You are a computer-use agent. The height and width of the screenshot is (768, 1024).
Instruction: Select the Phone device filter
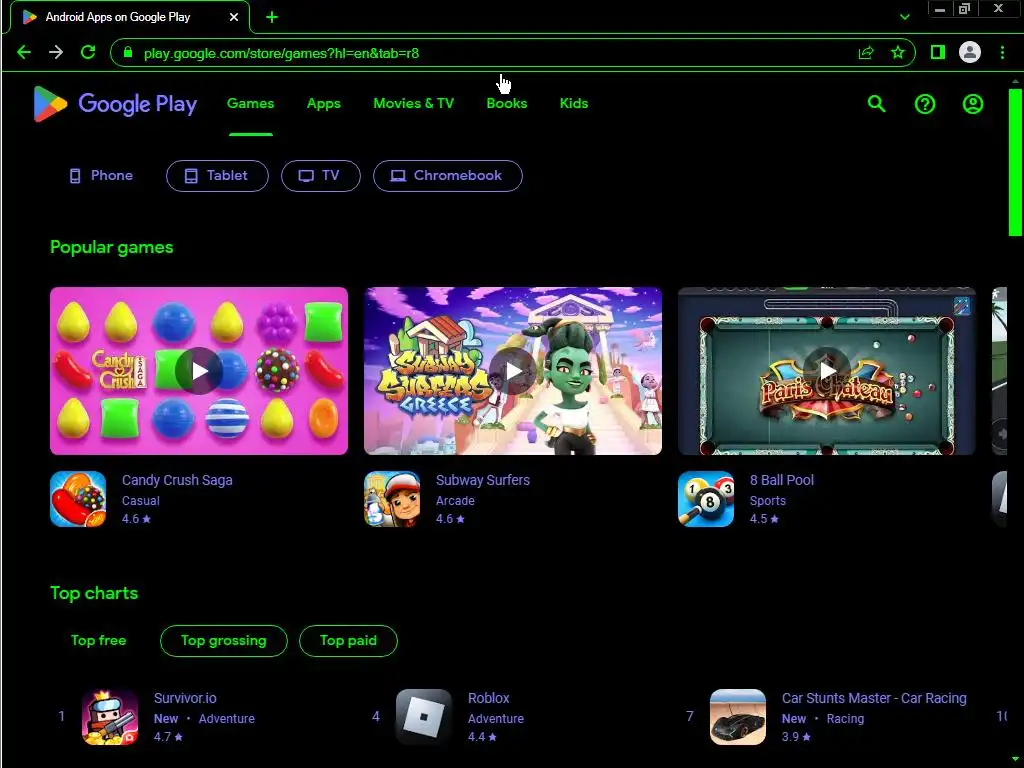(101, 176)
